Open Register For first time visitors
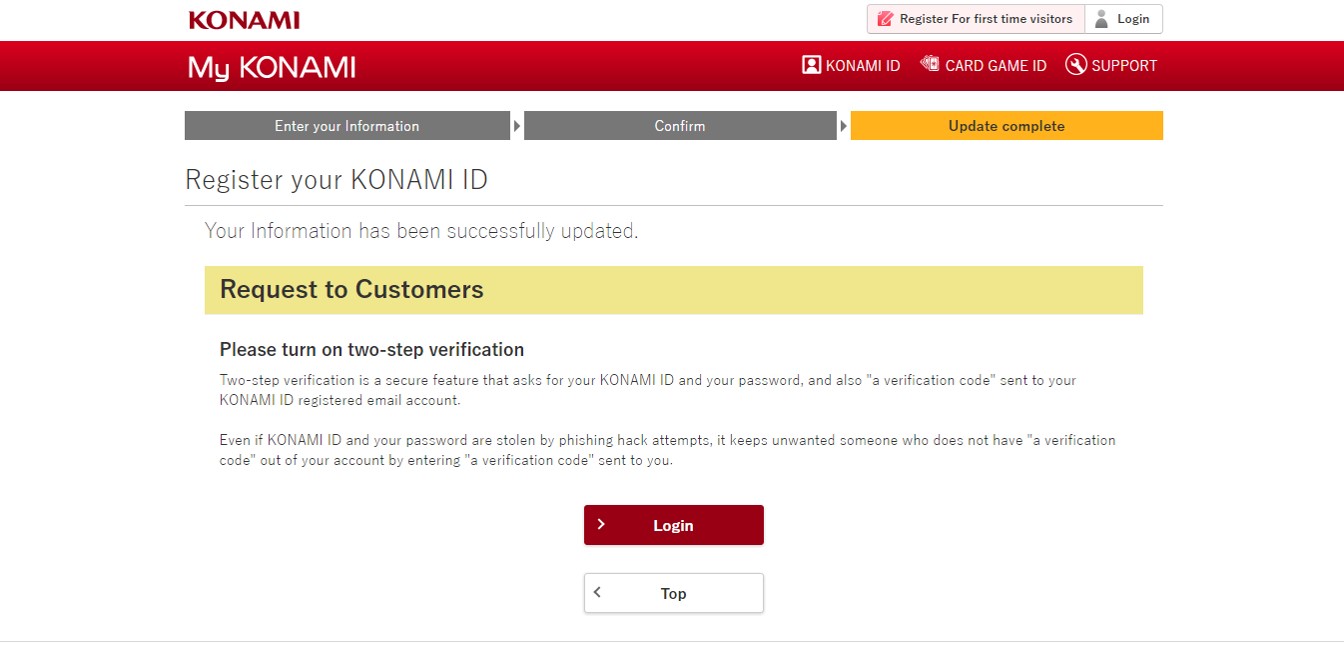The width and height of the screenshot is (1344, 651). point(976,19)
